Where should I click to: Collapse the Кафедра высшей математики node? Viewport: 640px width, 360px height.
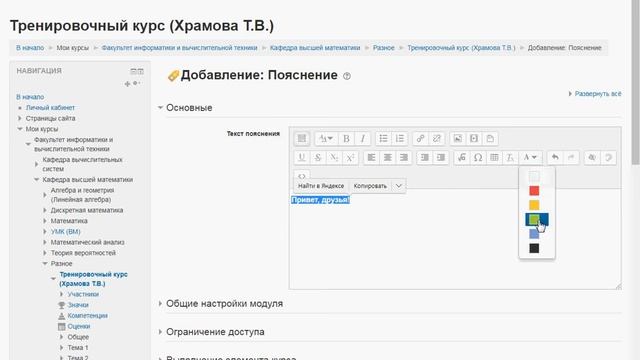click(36, 180)
